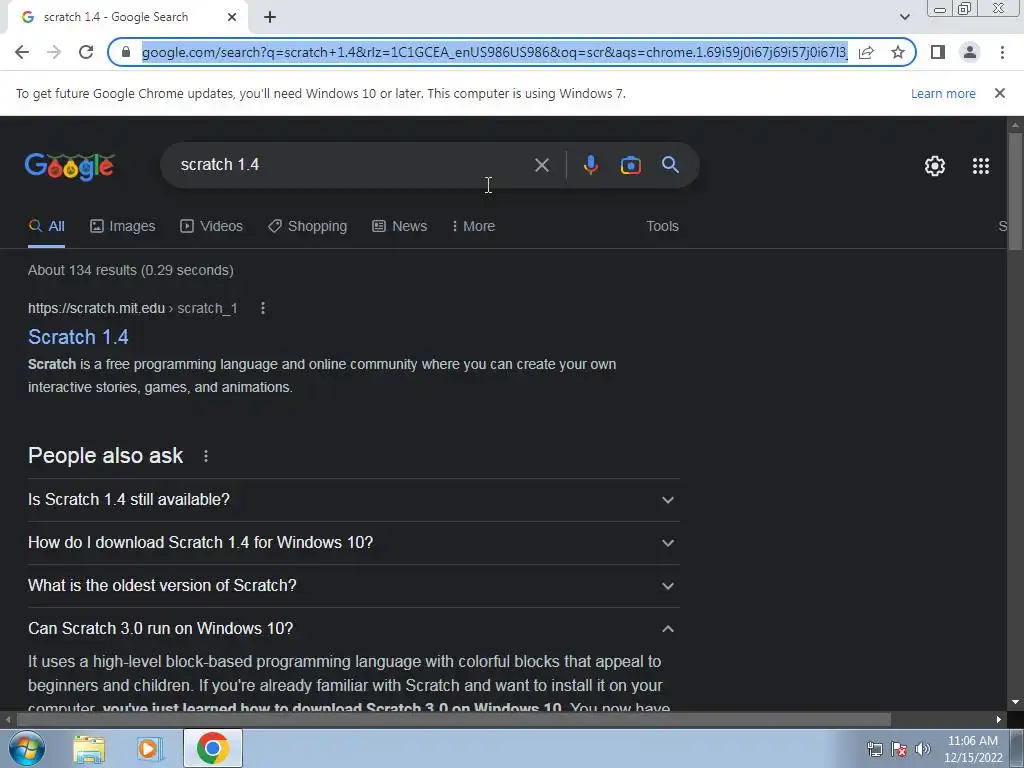Image resolution: width=1024 pixels, height=768 pixels.
Task: Search by image with the camera icon
Action: coord(630,165)
